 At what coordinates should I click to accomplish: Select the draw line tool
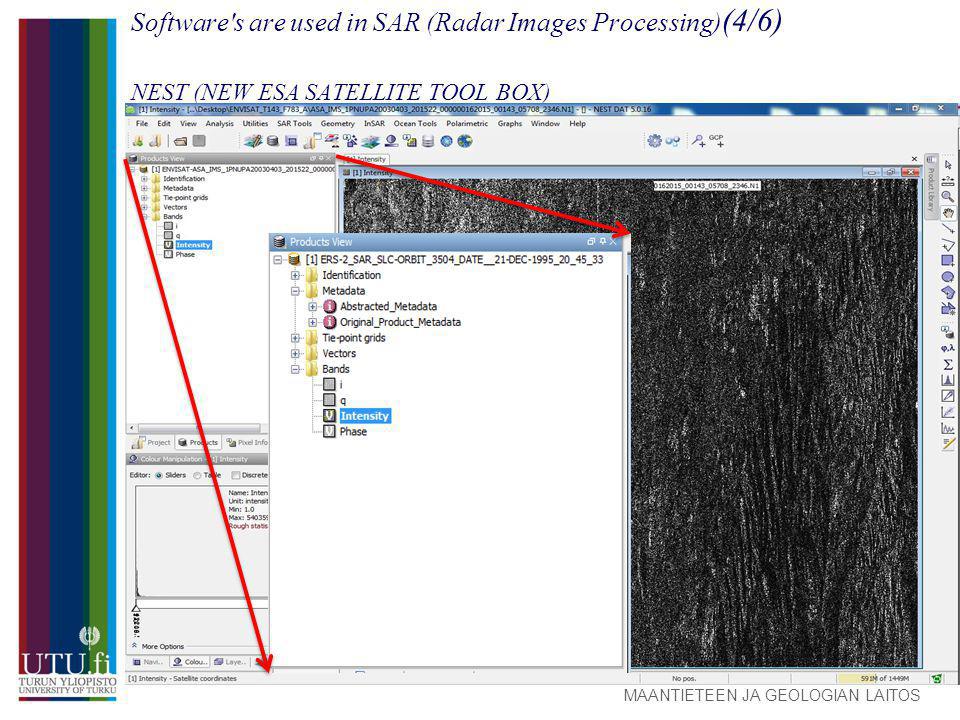948,228
